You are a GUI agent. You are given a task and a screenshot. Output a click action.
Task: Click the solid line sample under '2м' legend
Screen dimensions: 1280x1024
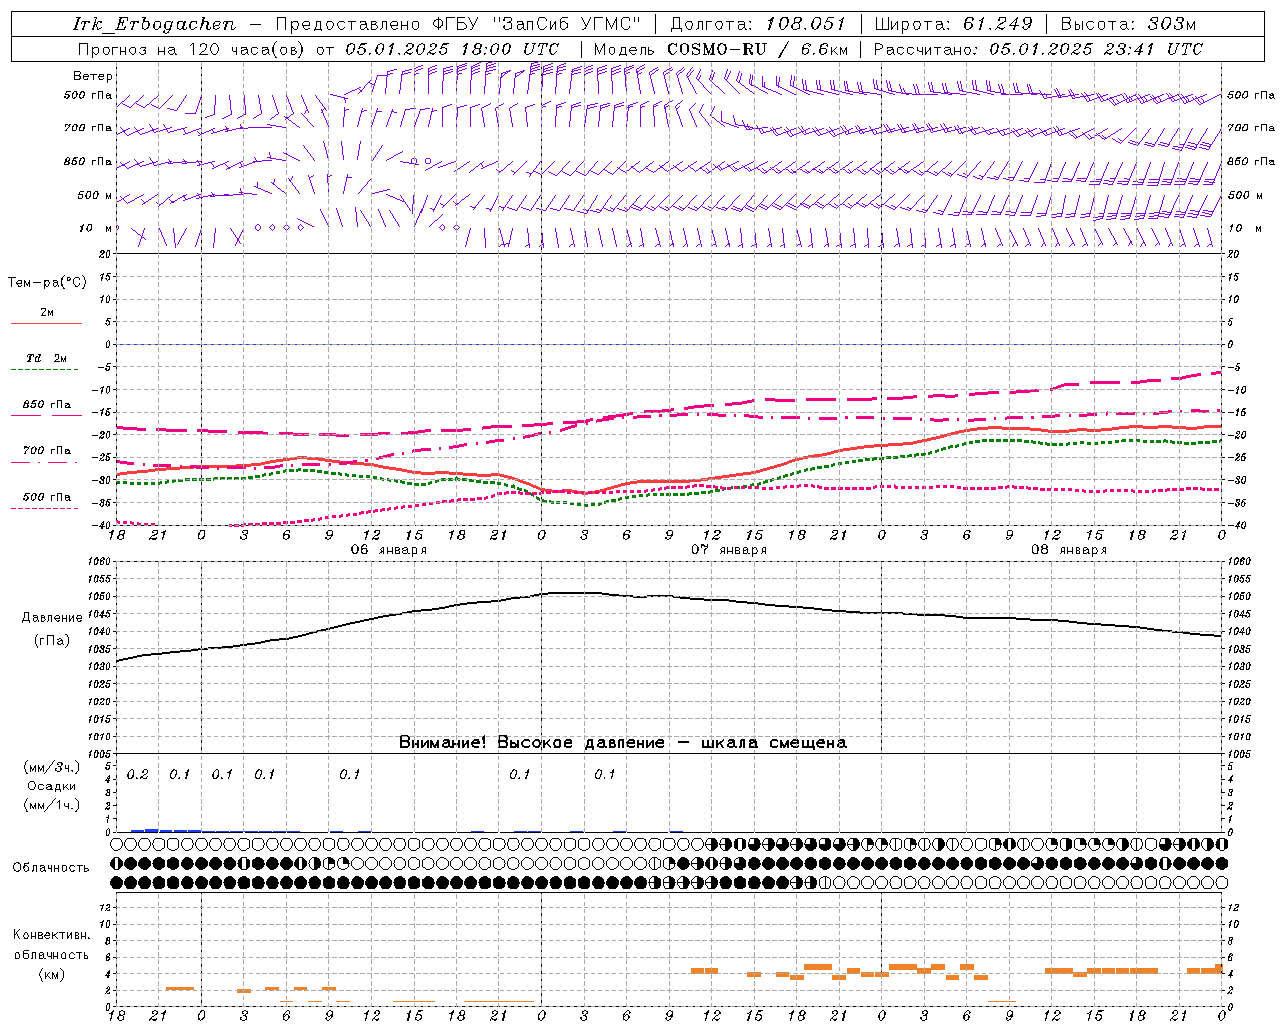coord(45,323)
